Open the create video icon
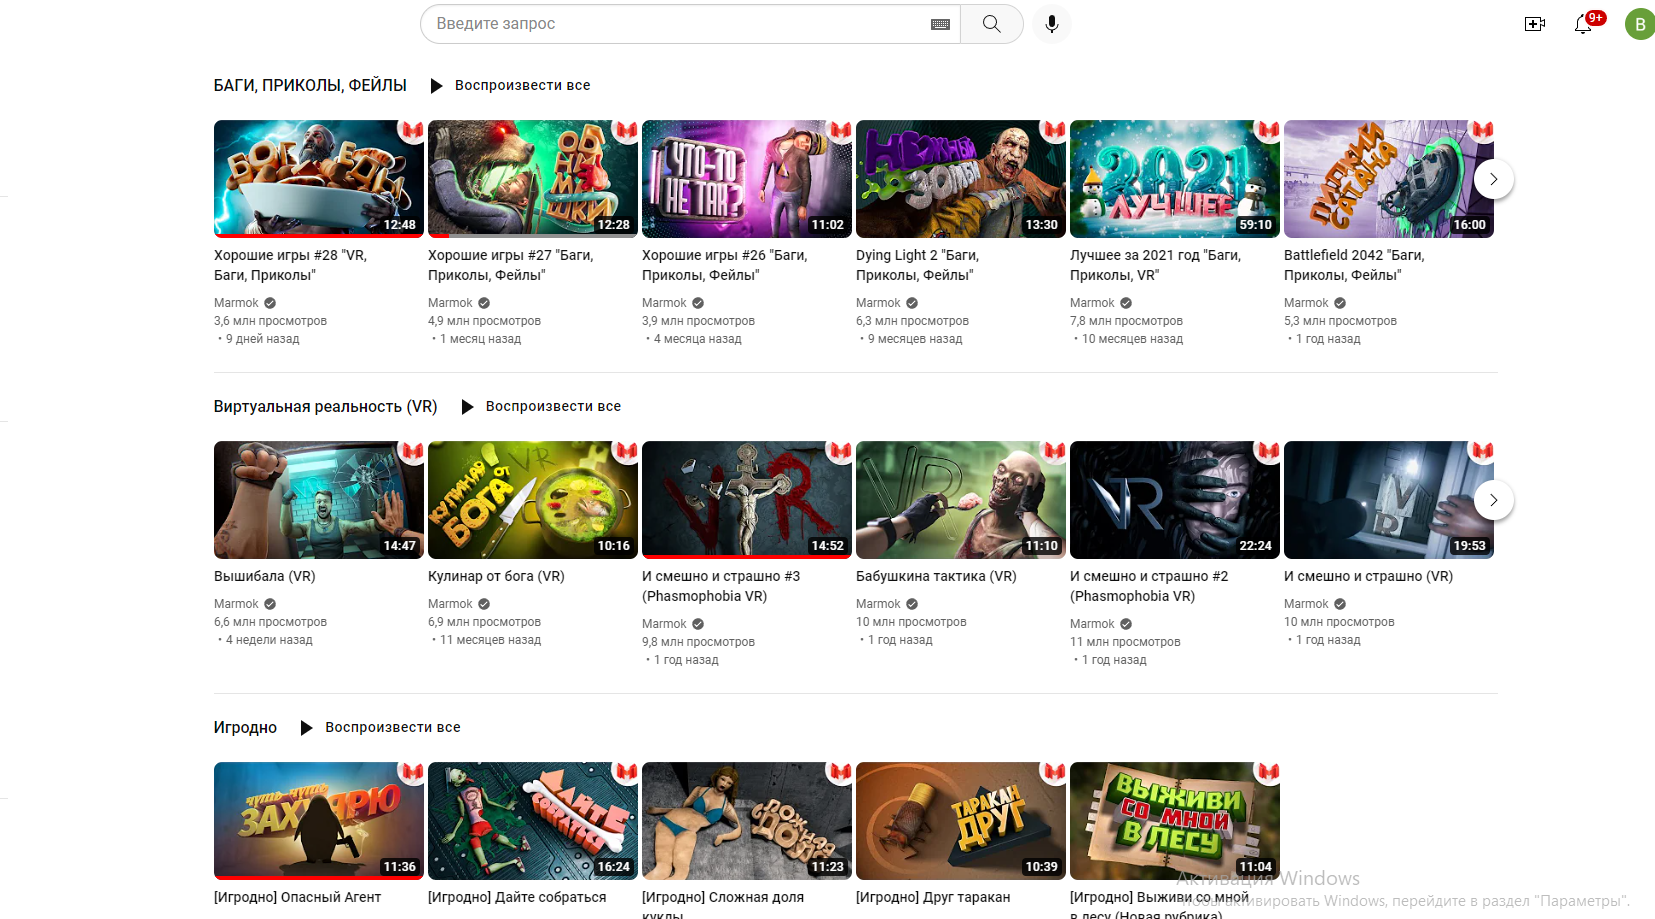 pos(1535,24)
